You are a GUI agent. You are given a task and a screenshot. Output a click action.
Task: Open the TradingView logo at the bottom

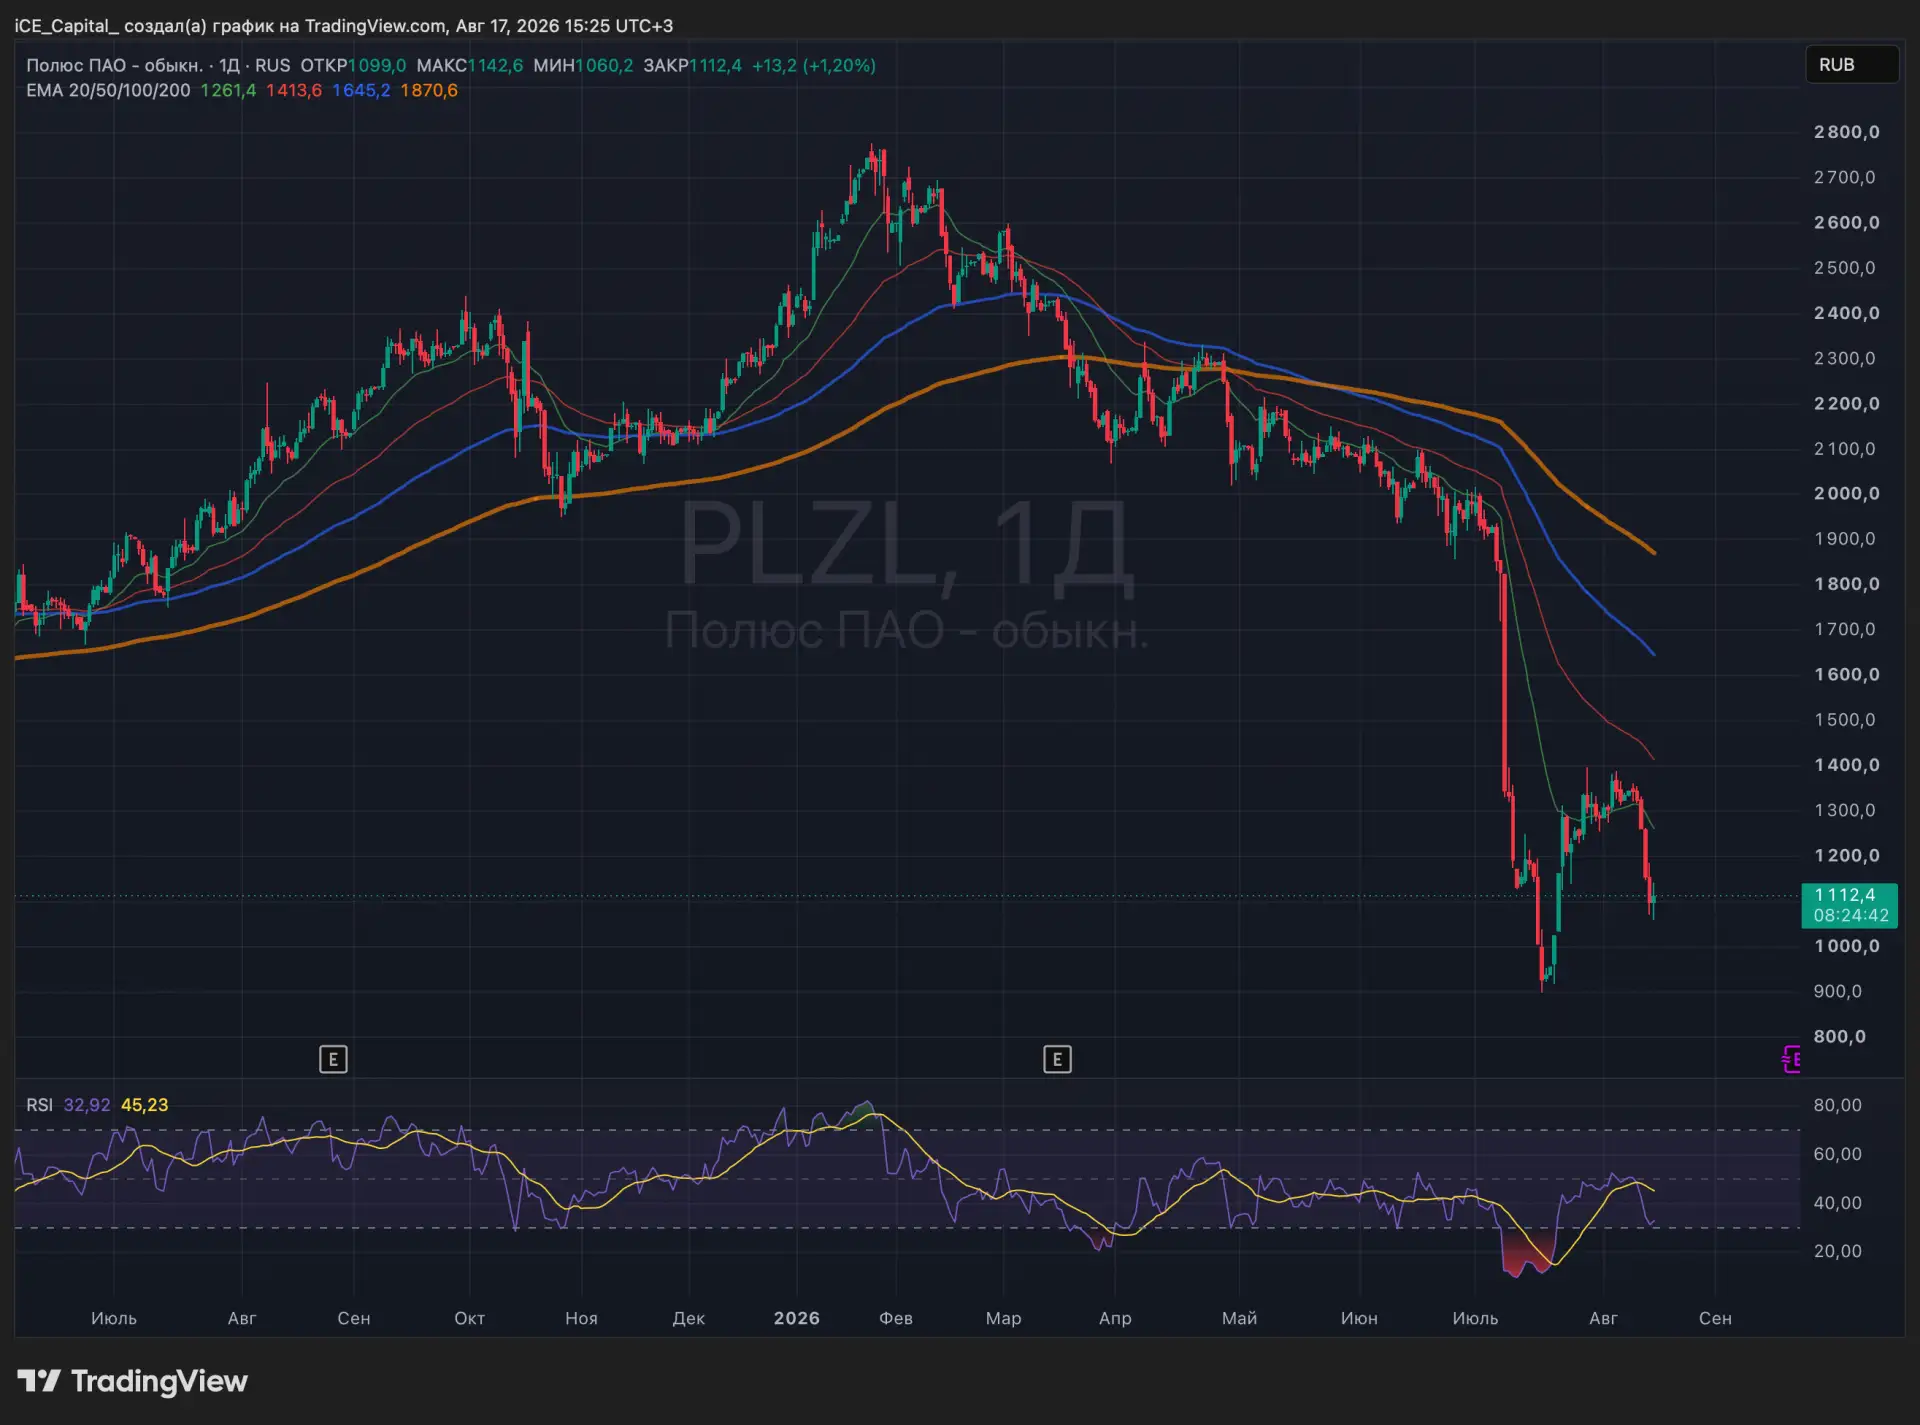tap(133, 1381)
